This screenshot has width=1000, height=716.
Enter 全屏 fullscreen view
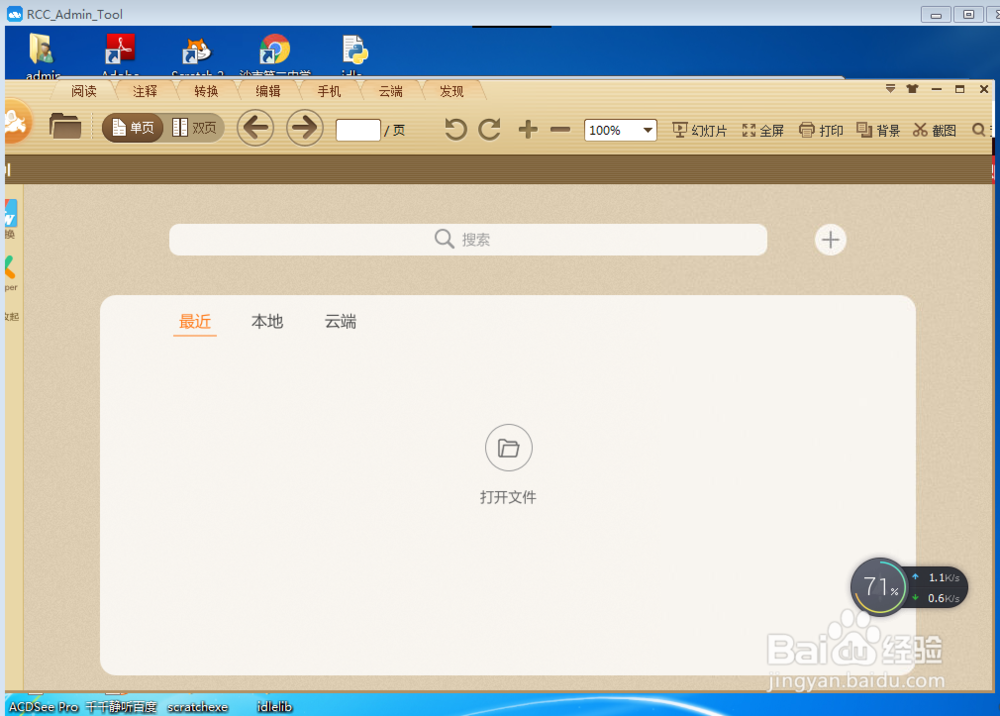pos(762,129)
